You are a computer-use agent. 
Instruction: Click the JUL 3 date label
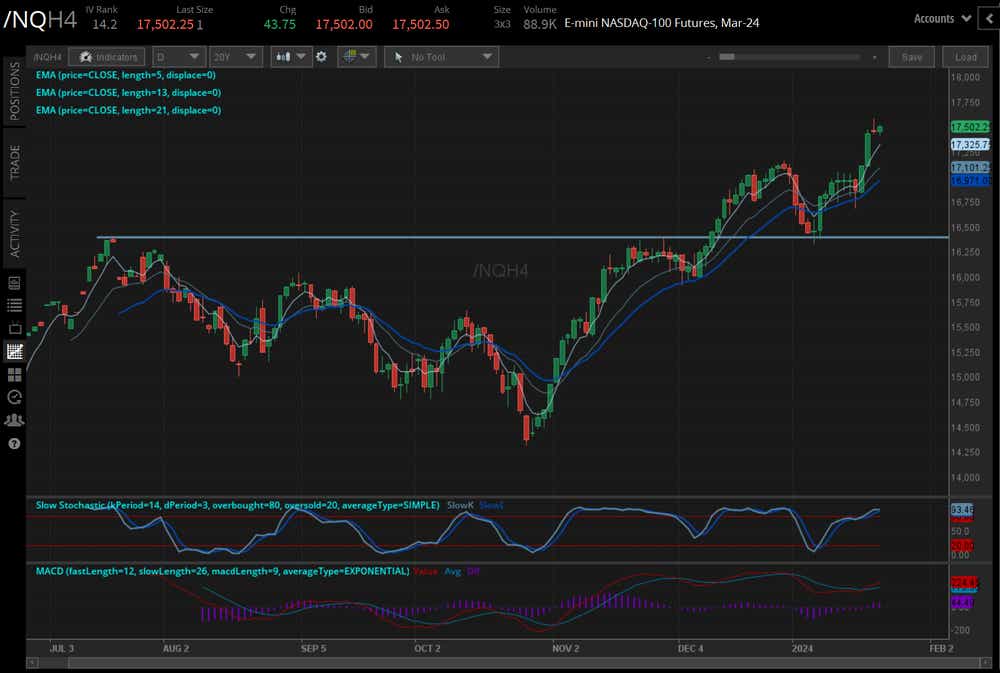[x=62, y=648]
